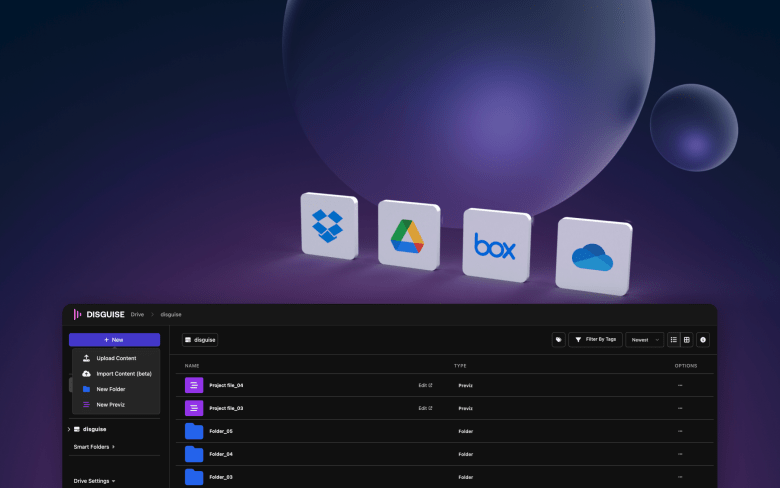The image size is (780, 488).
Task: Click Edit link for Project file_03
Action: pyautogui.click(x=424, y=408)
